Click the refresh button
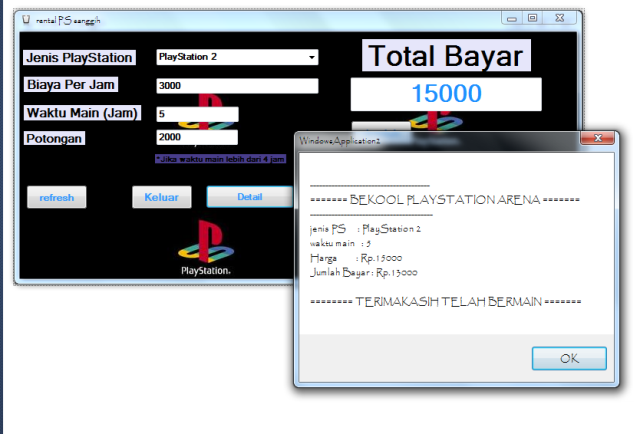The image size is (640, 434). pos(57,197)
